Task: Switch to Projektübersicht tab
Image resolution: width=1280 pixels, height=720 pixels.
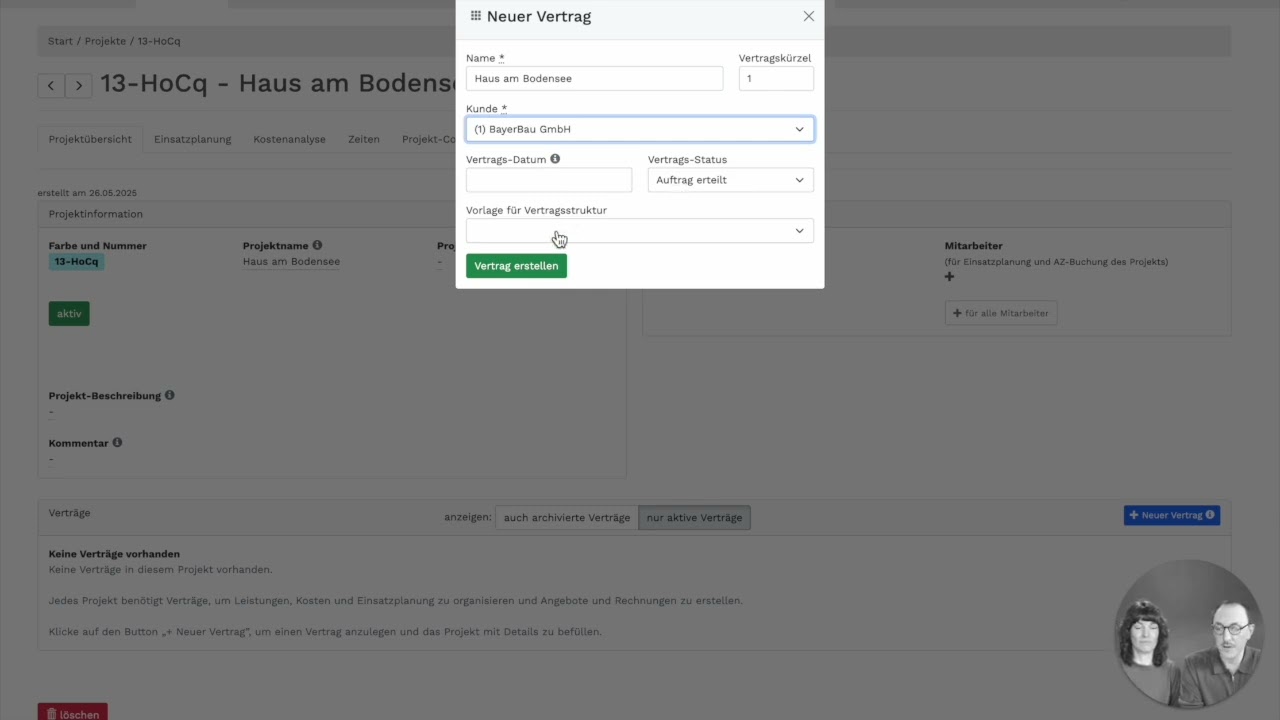Action: [x=90, y=139]
